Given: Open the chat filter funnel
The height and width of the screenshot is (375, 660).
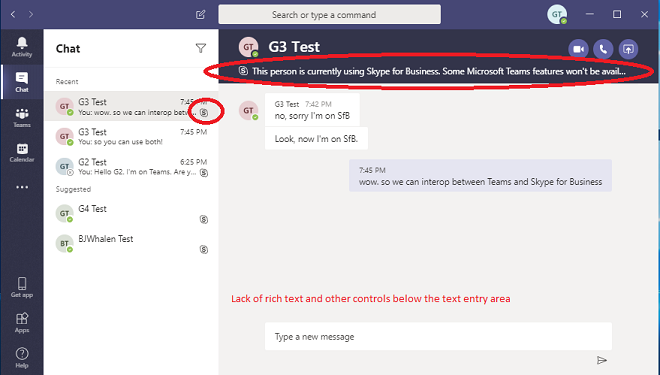Looking at the screenshot, I should pyautogui.click(x=201, y=48).
